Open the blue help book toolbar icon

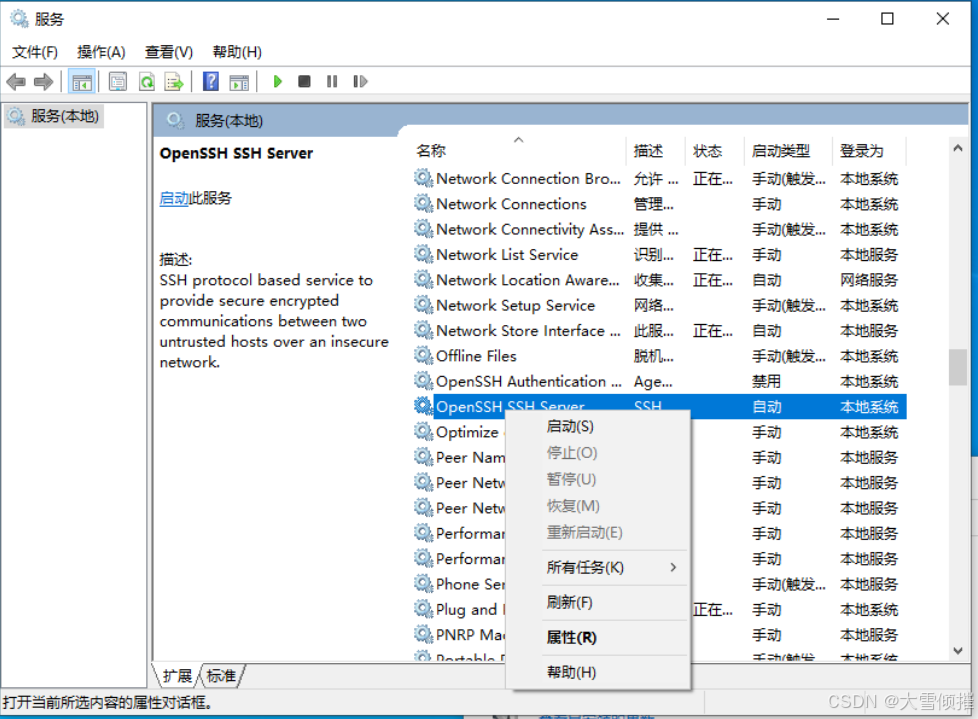(x=211, y=82)
